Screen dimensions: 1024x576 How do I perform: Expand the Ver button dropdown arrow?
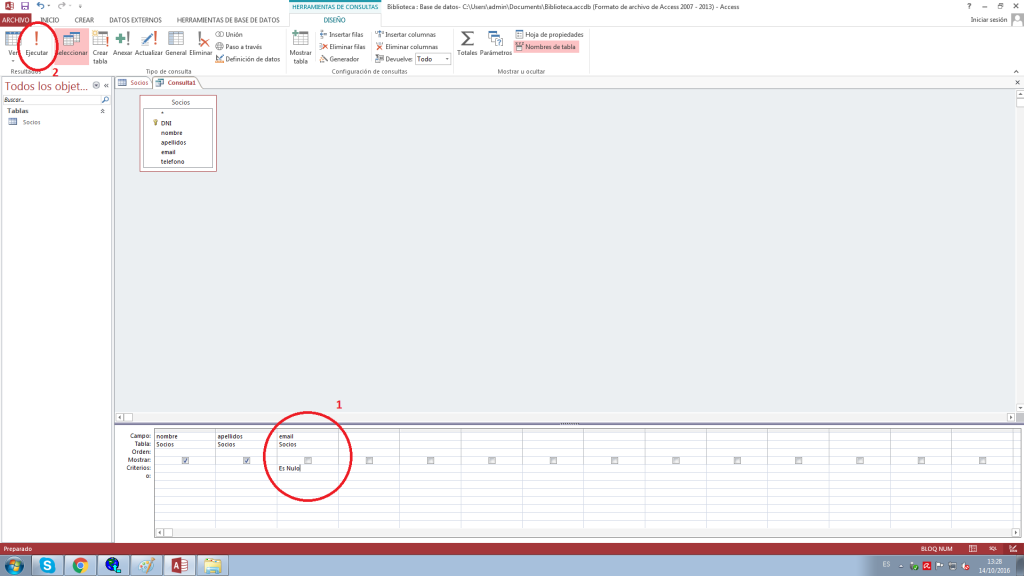13,60
